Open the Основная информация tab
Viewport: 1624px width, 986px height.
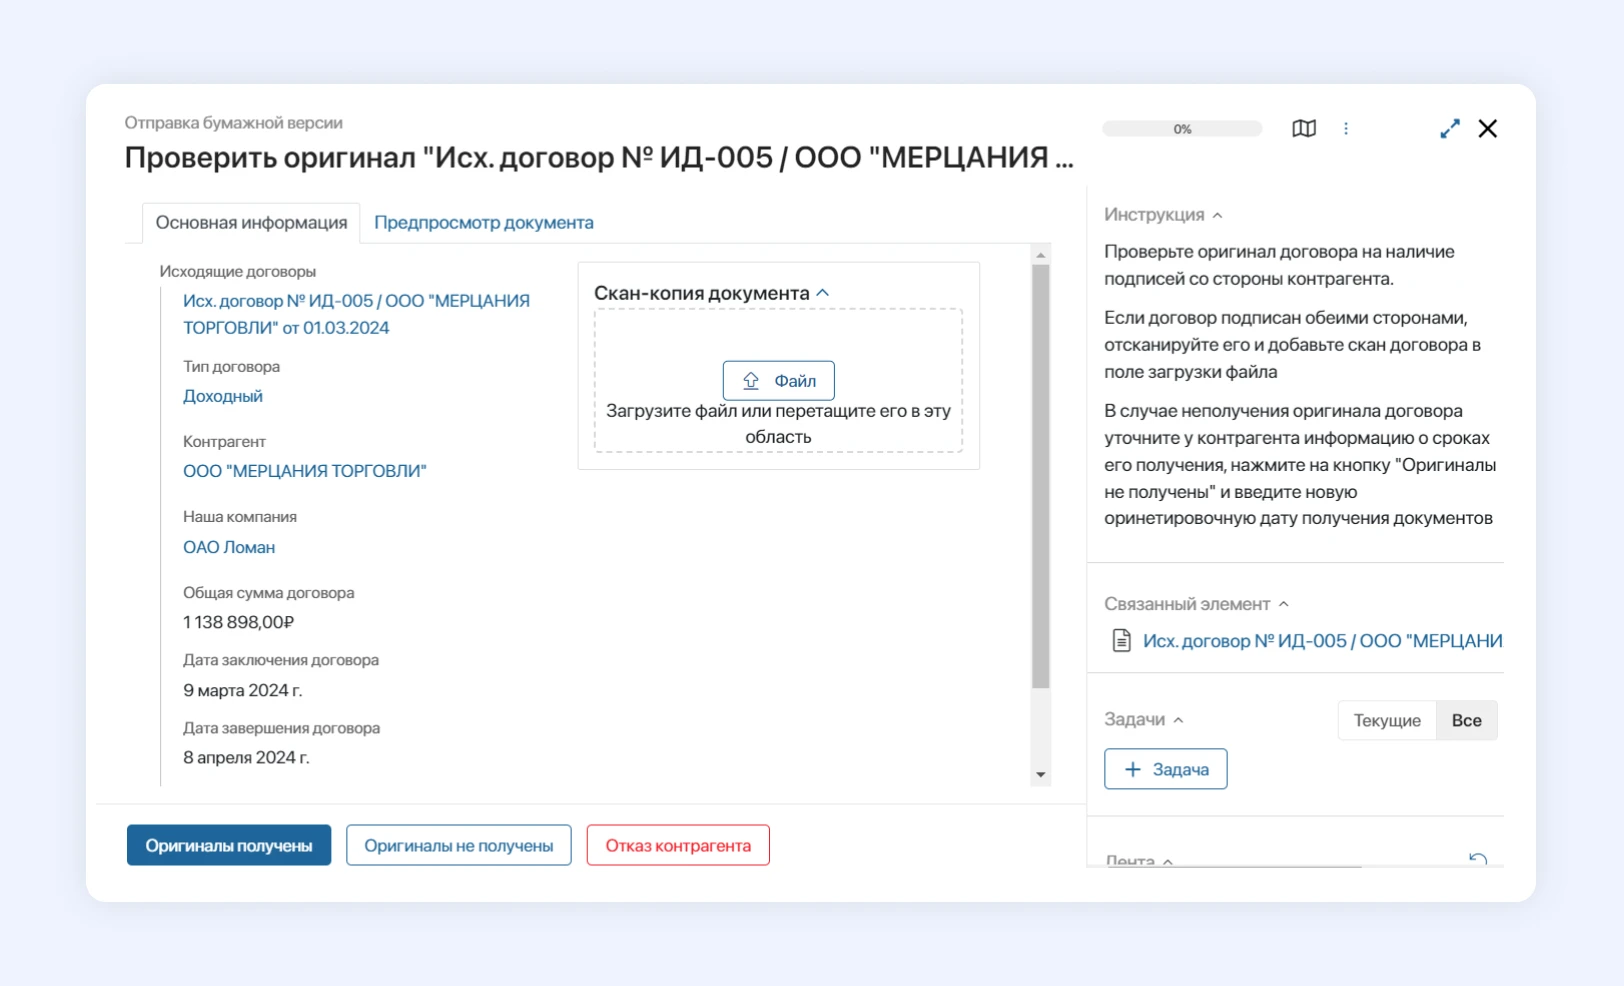[251, 222]
